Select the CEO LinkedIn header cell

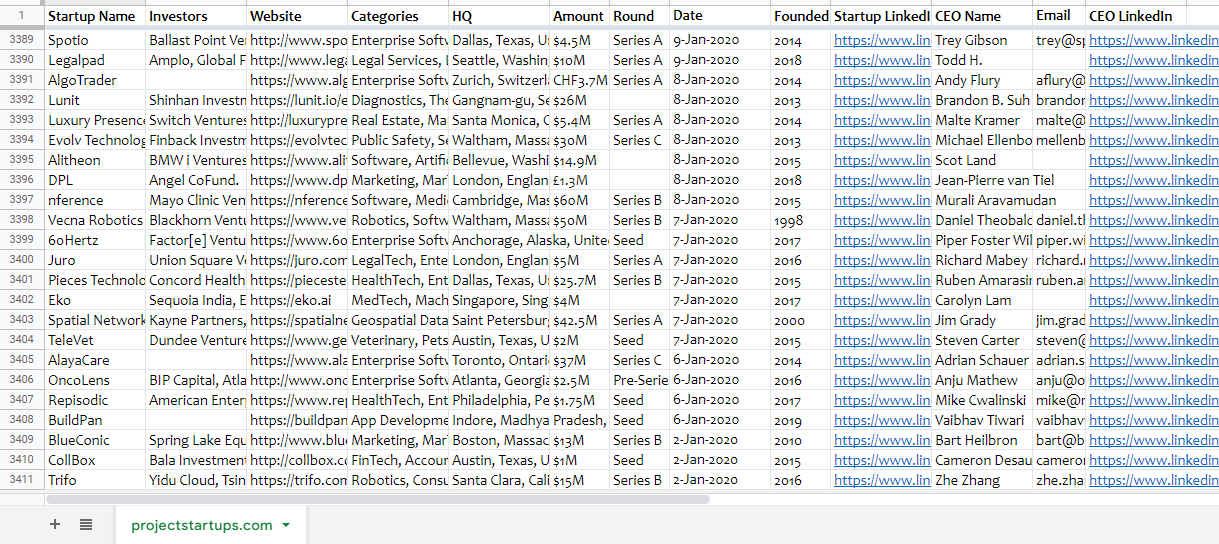click(x=1136, y=16)
